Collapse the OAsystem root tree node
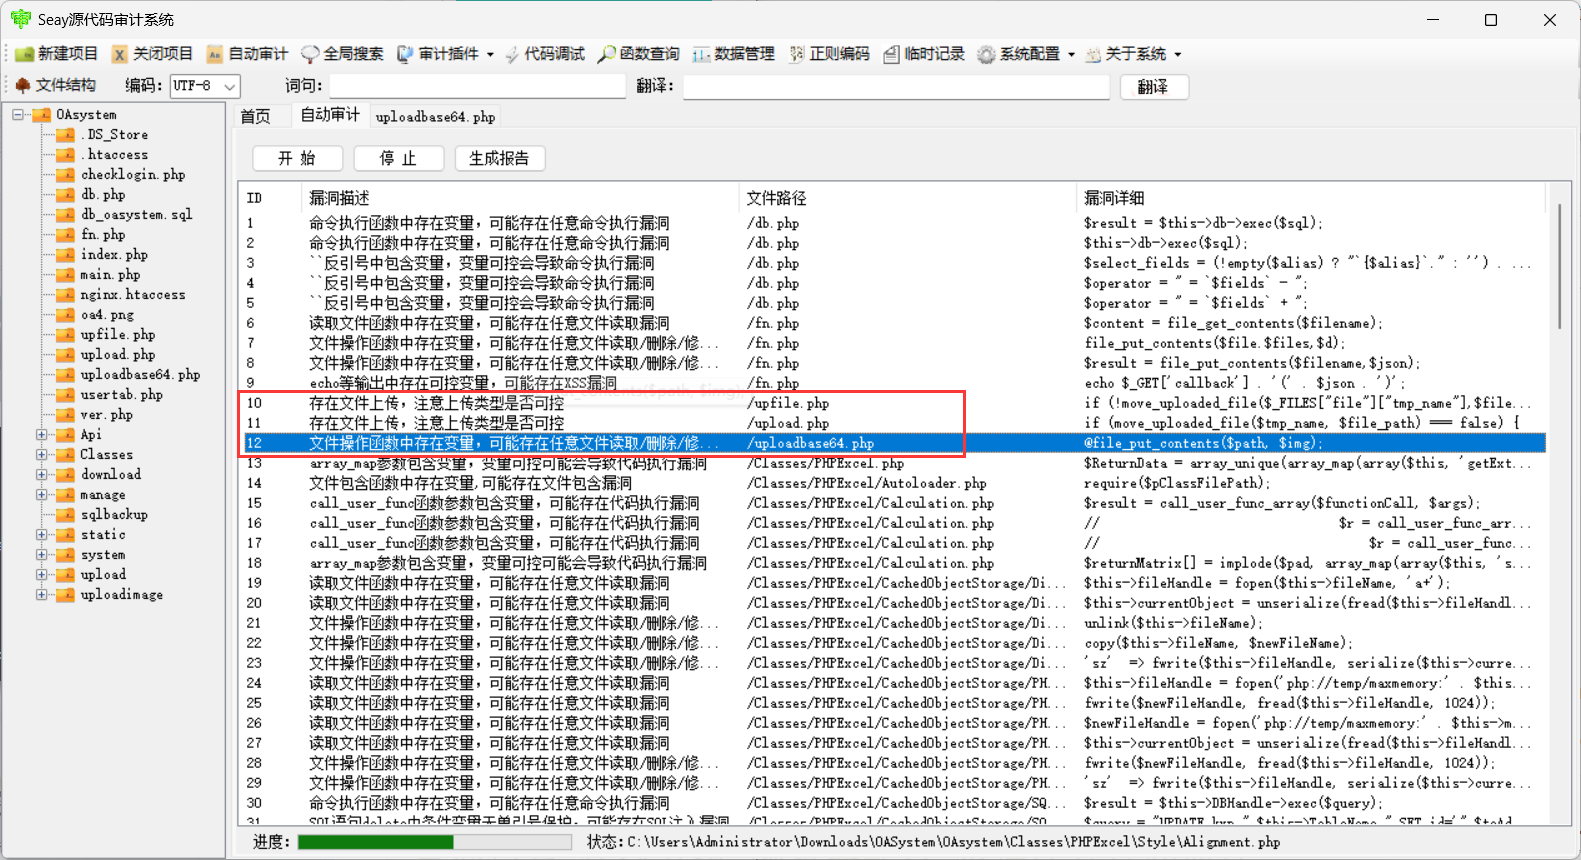This screenshot has width=1581, height=860. point(18,115)
